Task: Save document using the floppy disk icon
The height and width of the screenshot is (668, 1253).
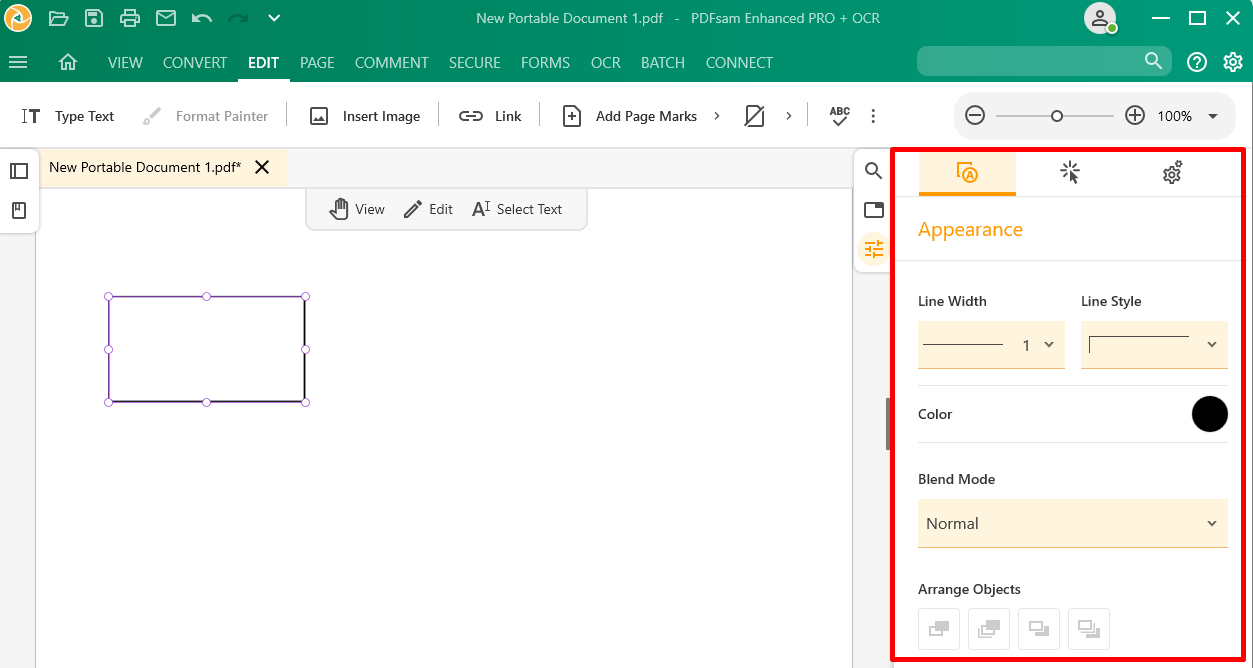Action: pos(94,18)
